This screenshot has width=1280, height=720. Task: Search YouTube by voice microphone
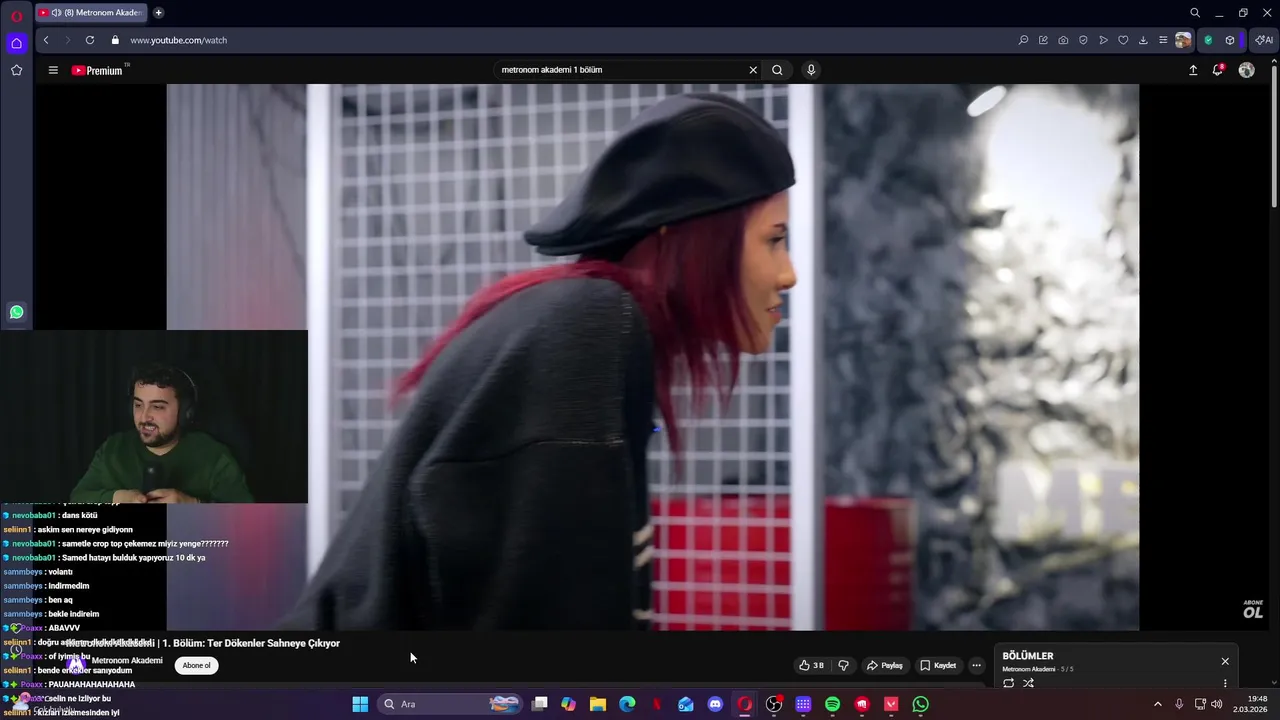pos(811,70)
